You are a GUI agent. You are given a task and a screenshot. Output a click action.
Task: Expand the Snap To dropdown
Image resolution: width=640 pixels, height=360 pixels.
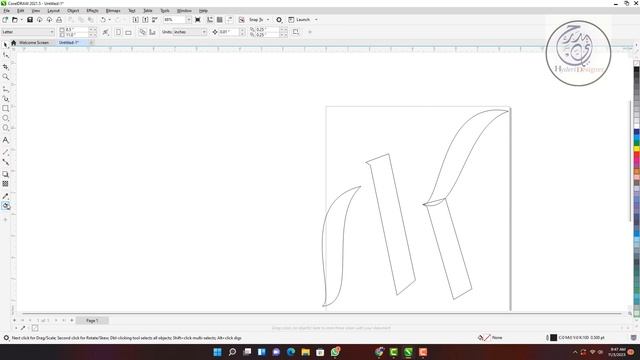pos(268,20)
